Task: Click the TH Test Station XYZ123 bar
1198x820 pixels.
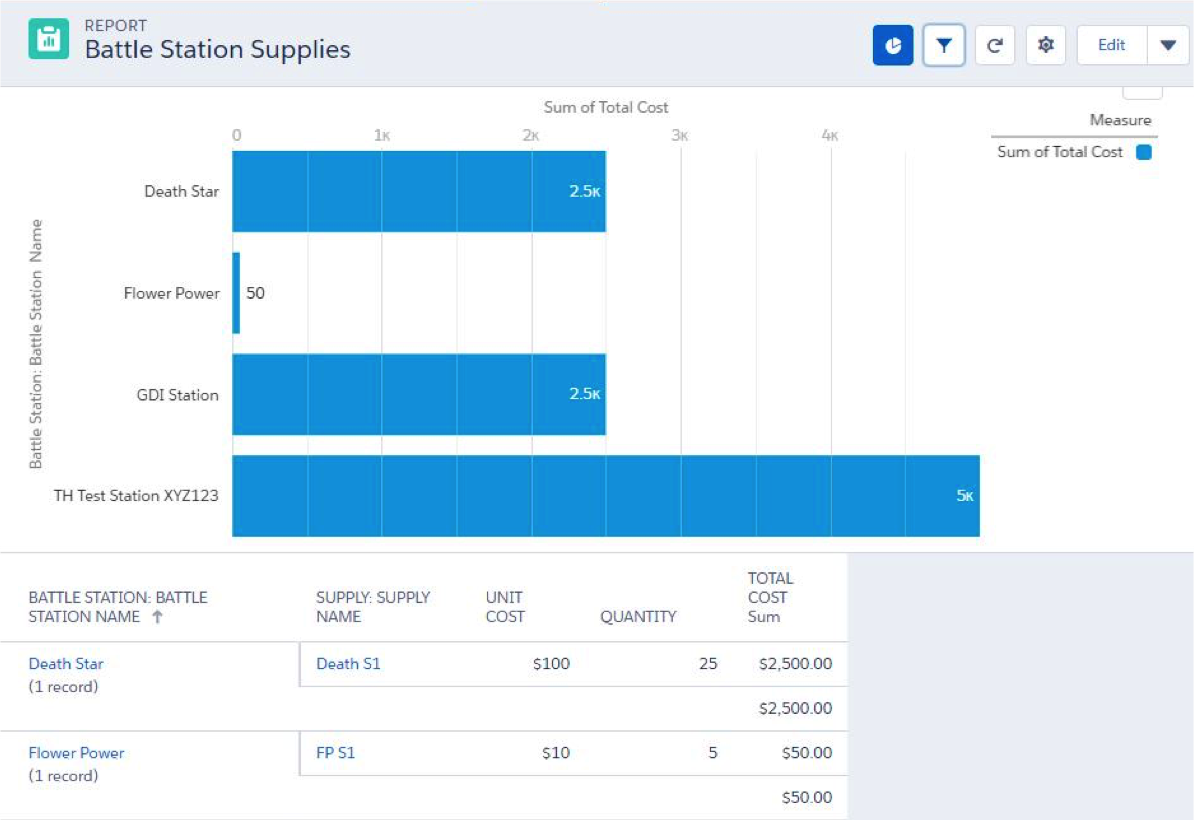Action: (x=606, y=496)
